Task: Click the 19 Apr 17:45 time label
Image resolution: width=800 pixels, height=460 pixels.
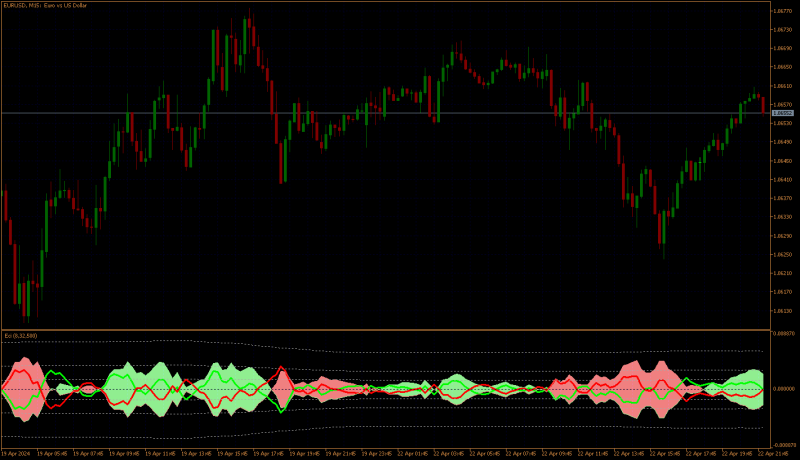Action: pos(268,453)
